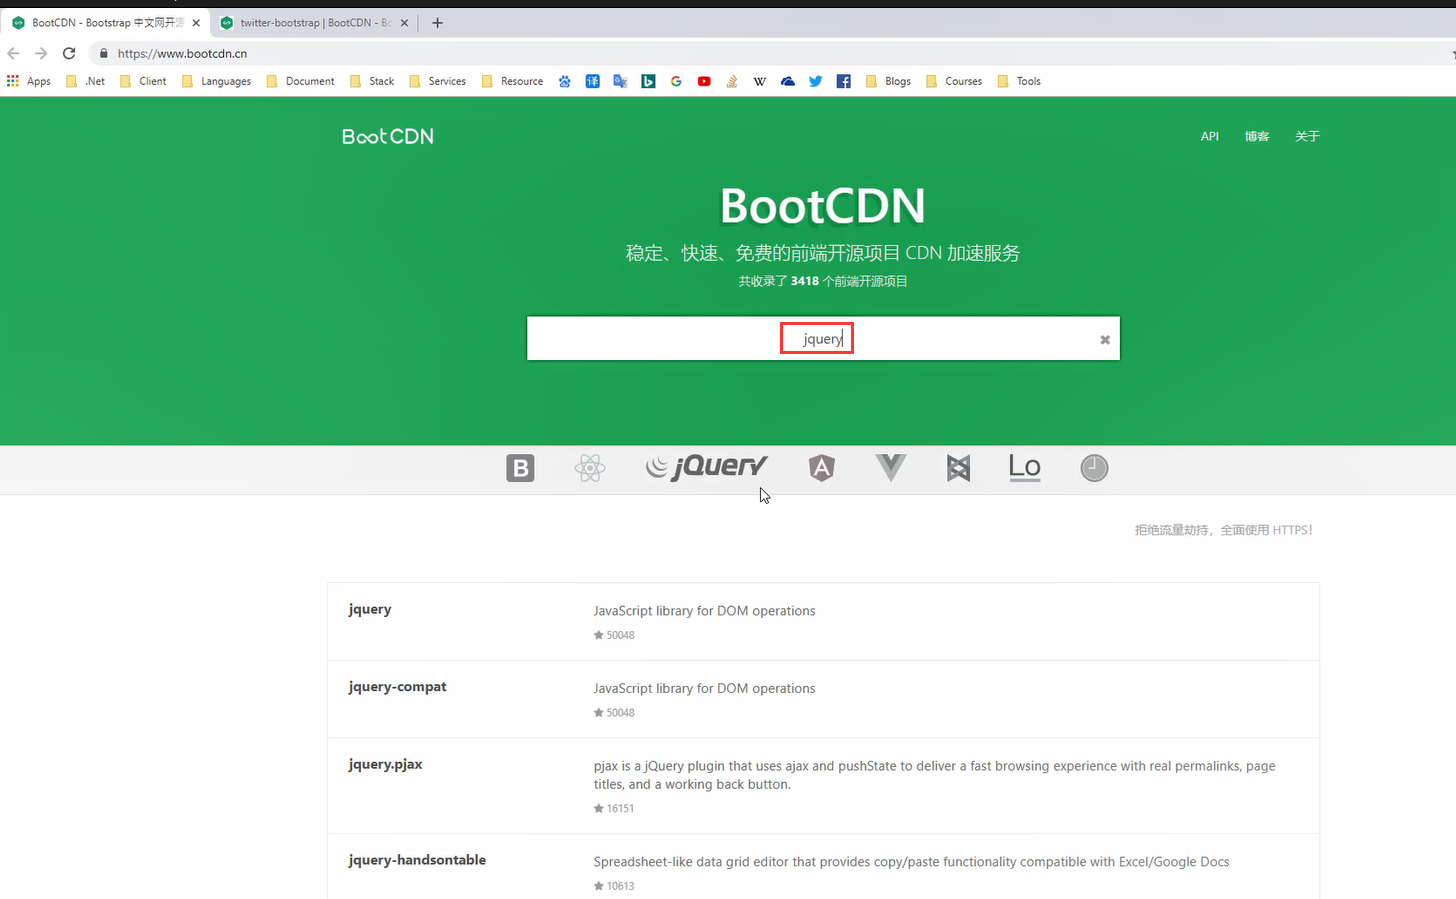Focus the jquery search input field
1456x899 pixels.
(x=823, y=339)
